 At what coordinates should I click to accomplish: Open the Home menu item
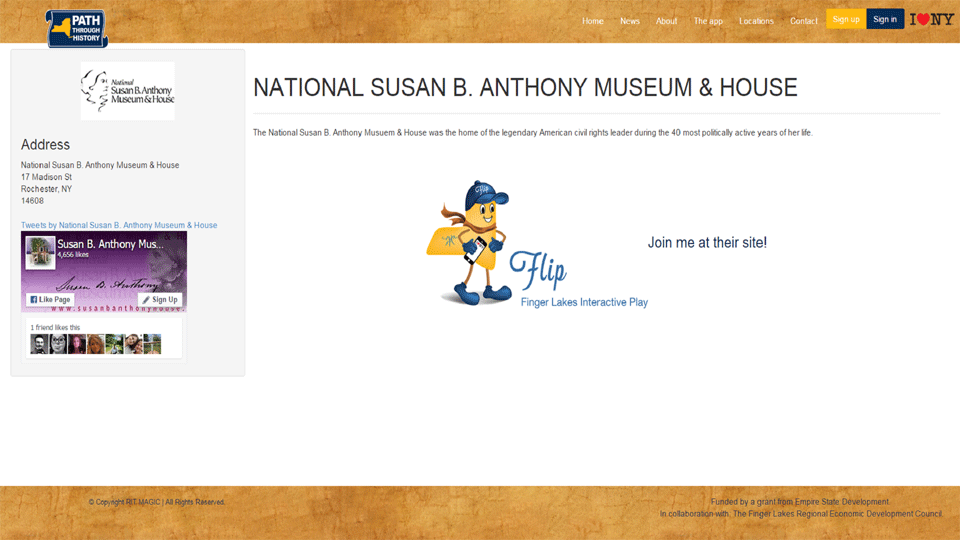[x=593, y=21]
